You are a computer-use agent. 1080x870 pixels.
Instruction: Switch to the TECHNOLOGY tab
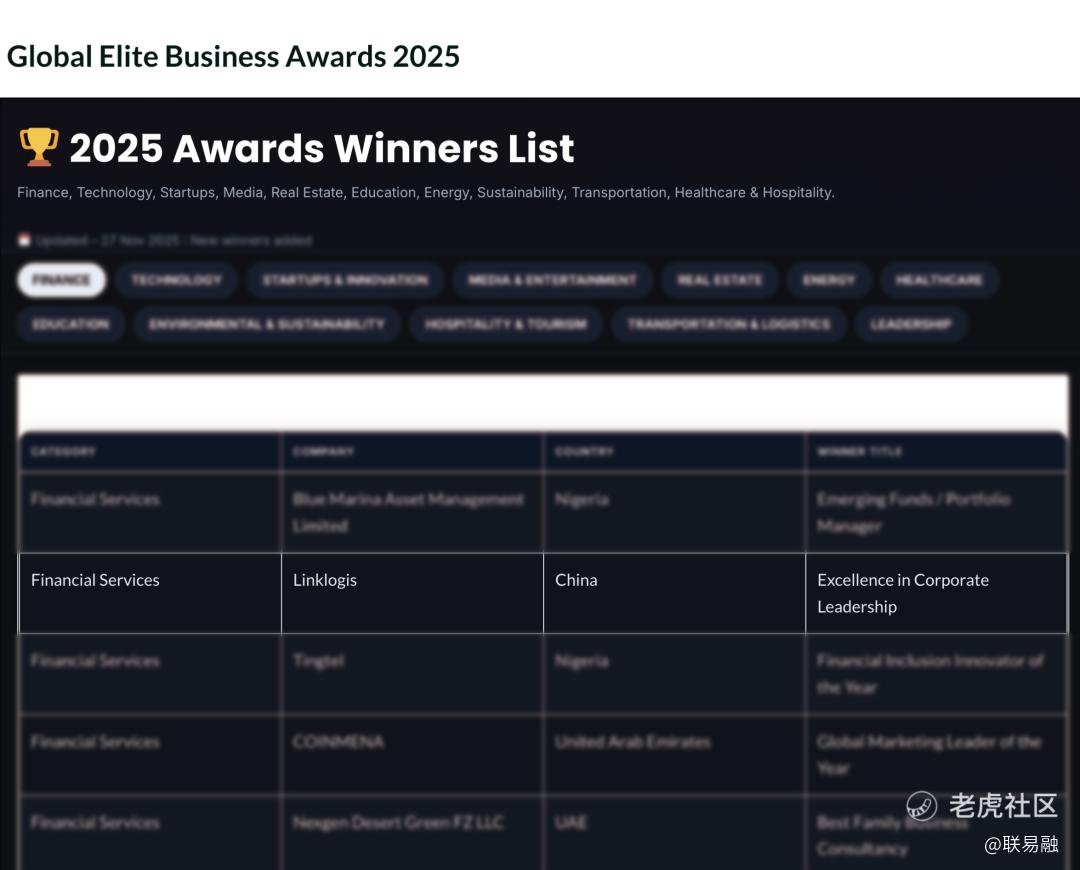176,280
